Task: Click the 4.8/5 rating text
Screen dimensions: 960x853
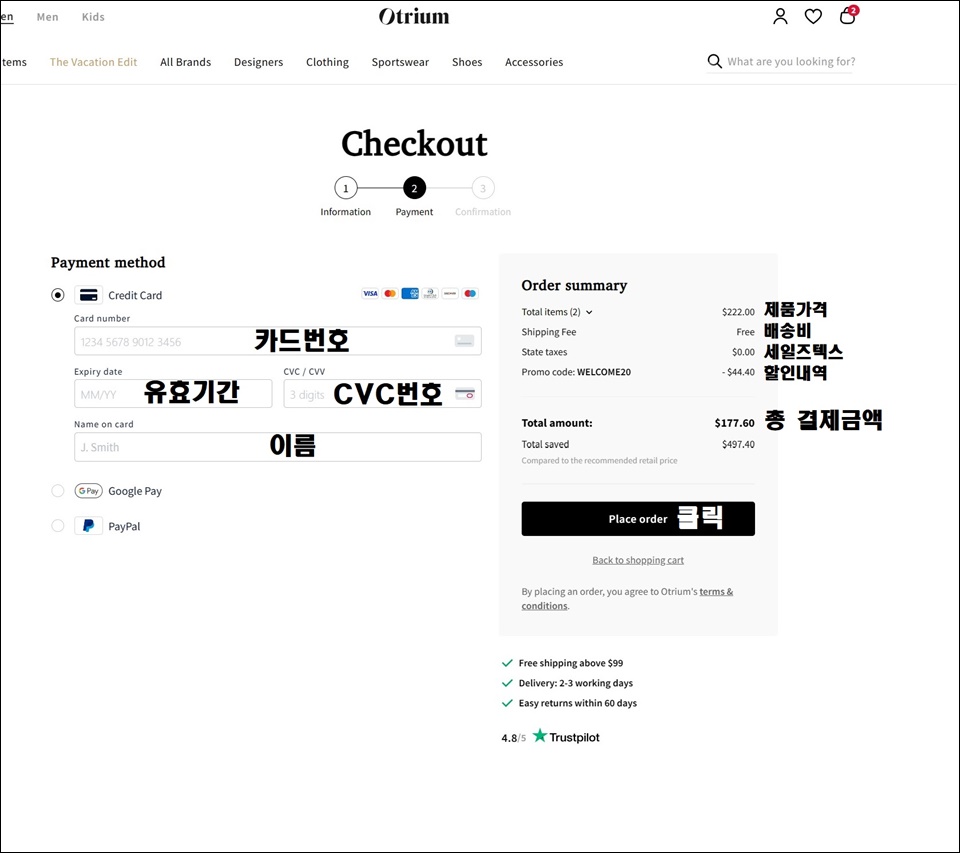Action: 513,738
